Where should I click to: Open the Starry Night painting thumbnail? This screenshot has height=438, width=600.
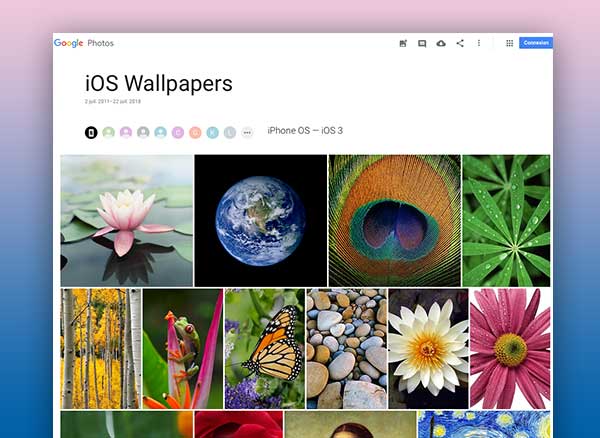click(484, 424)
